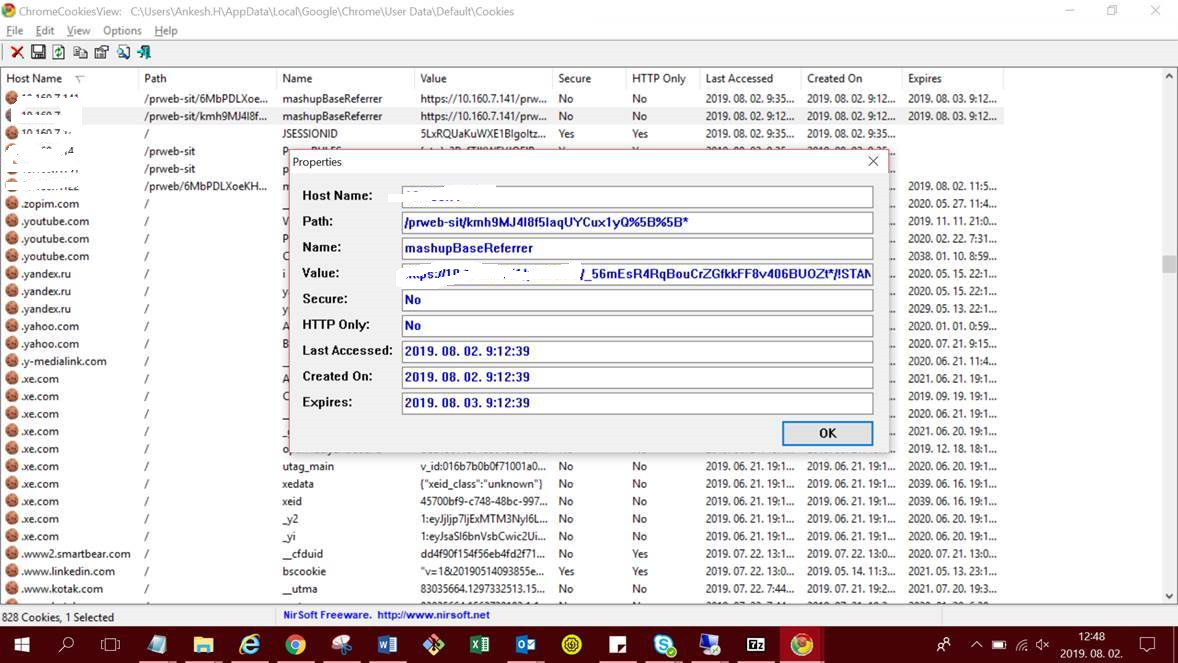This screenshot has width=1178, height=663.
Task: Click the muted volume tray icon
Action: pyautogui.click(x=1043, y=644)
